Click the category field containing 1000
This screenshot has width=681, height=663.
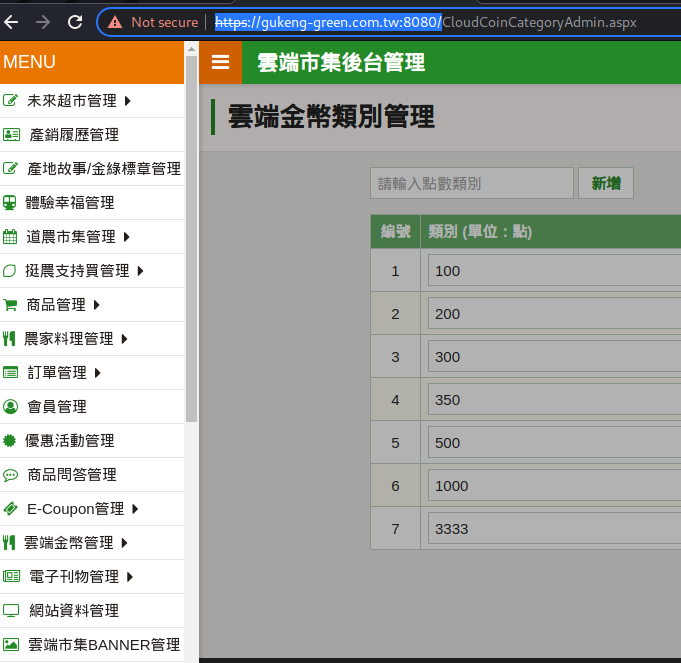555,485
